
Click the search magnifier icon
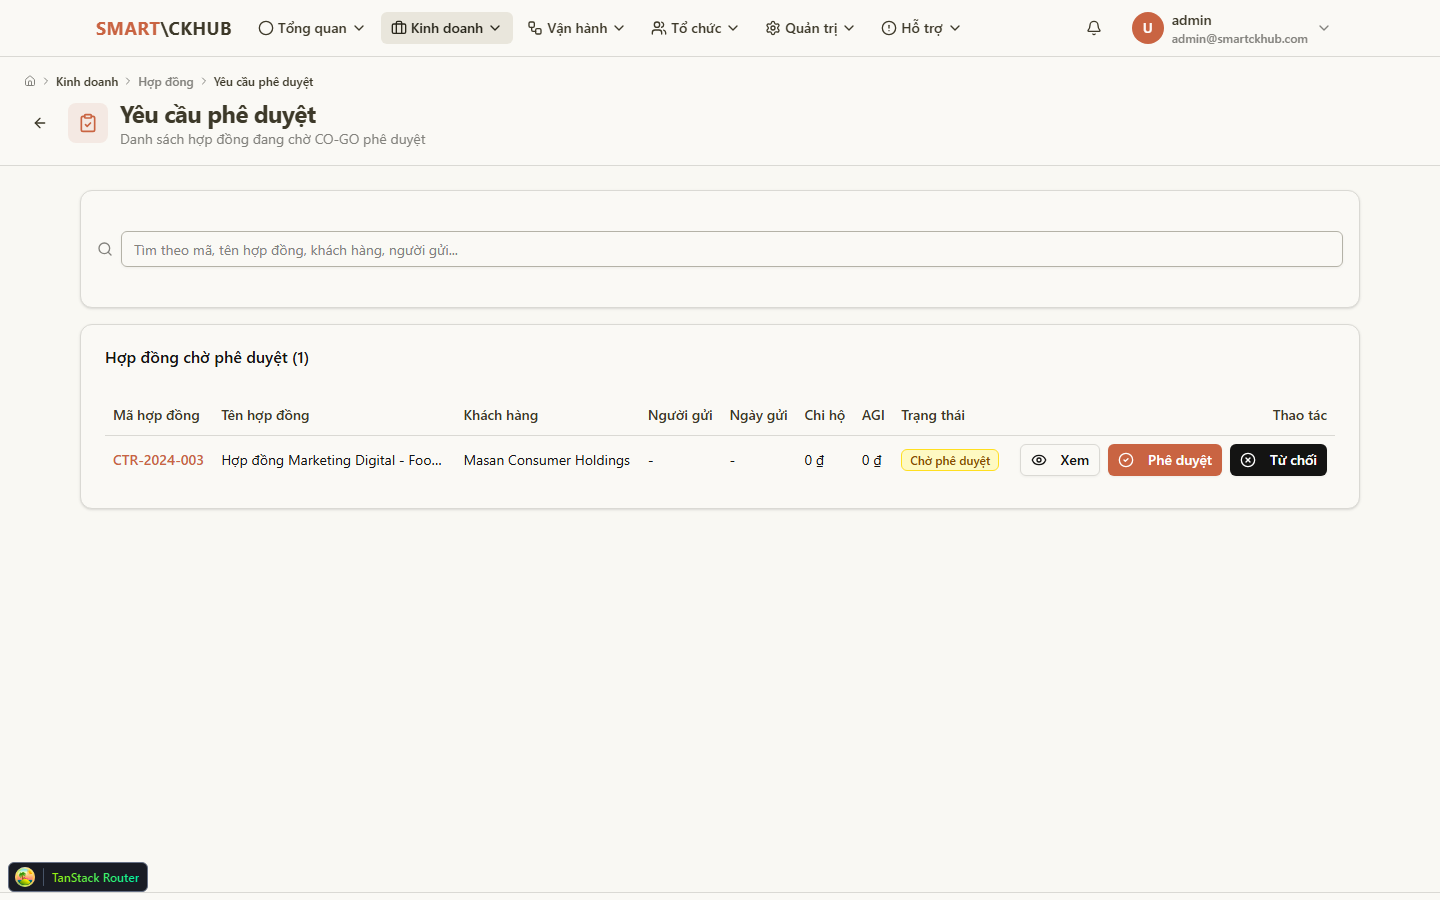click(105, 249)
